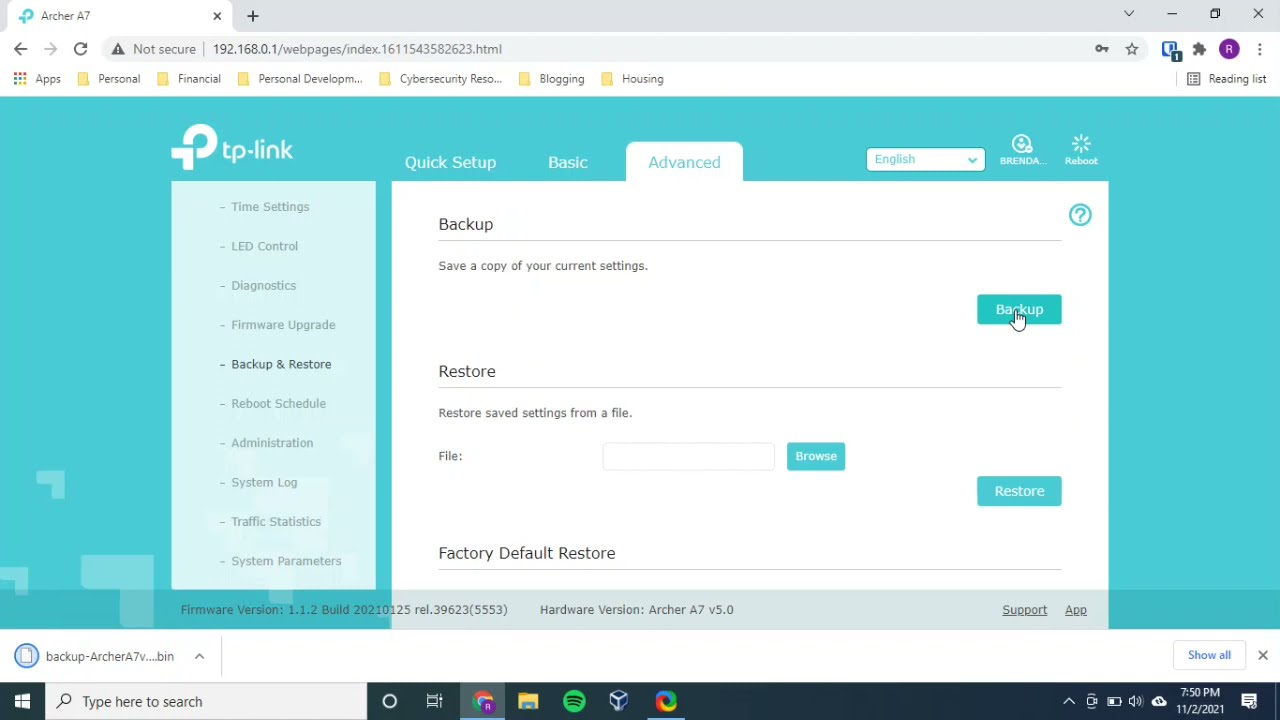This screenshot has width=1280, height=720.
Task: Expand options for the downloaded backup file
Action: (x=199, y=656)
